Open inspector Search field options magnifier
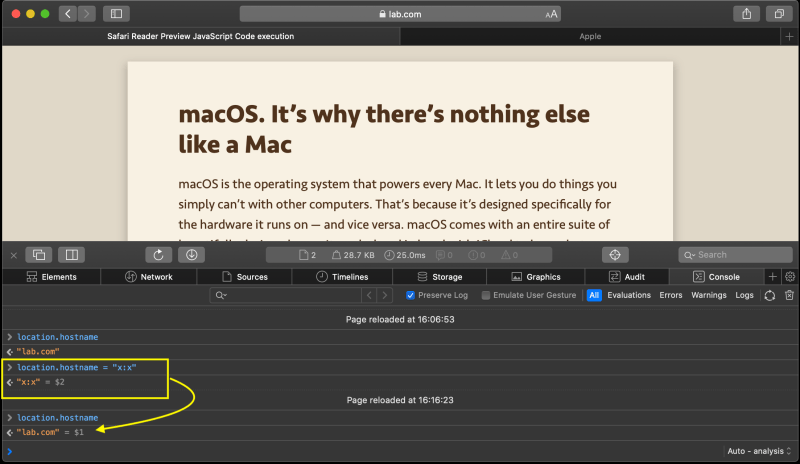 pyautogui.click(x=689, y=255)
